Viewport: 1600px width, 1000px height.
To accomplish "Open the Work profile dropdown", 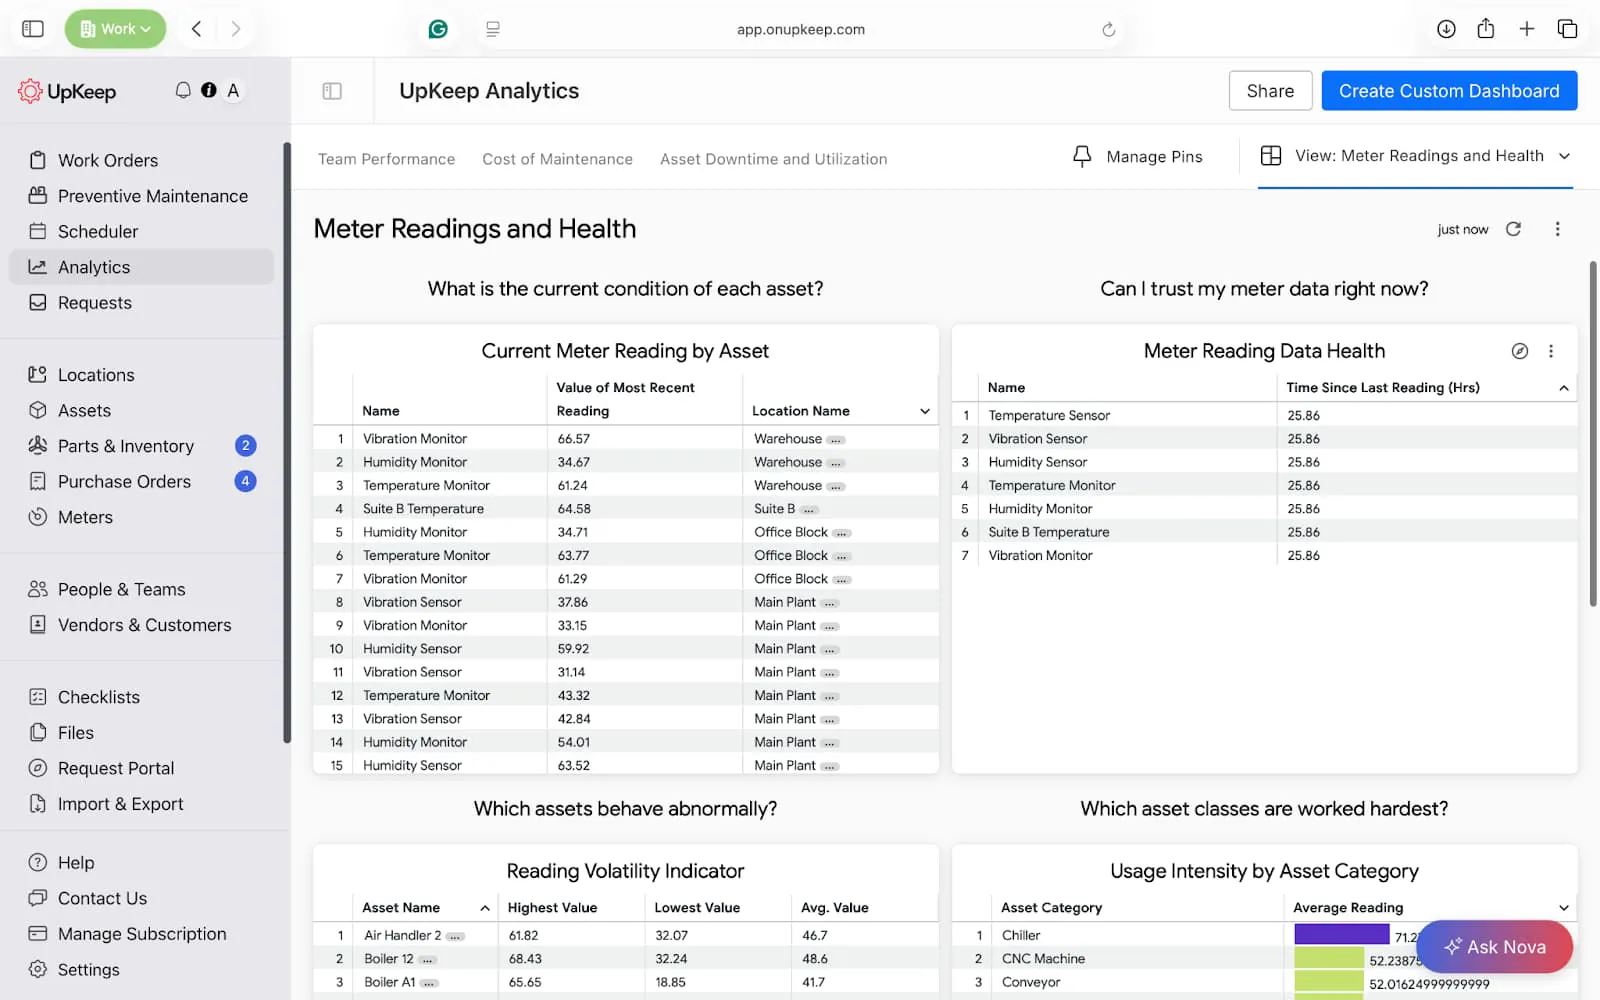I will pos(116,29).
